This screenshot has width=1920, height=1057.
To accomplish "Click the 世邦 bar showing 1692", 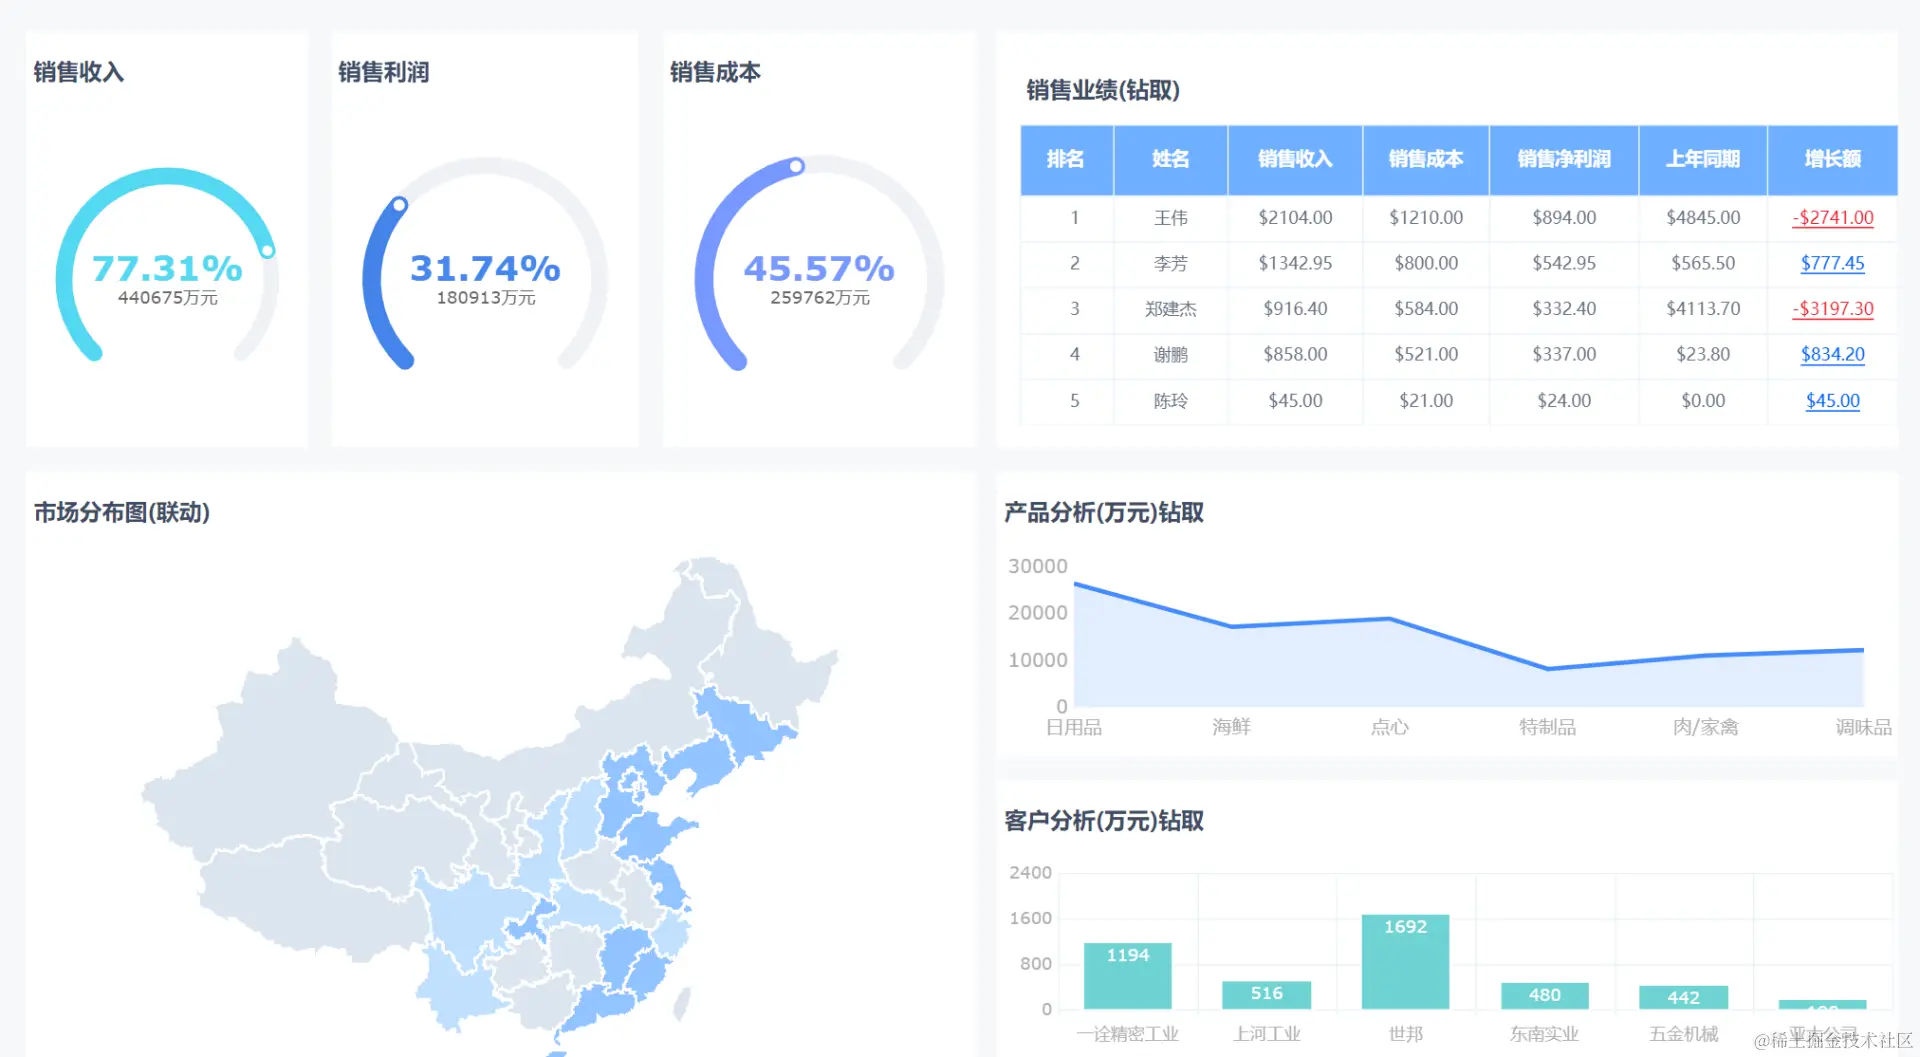I will coord(1405,960).
